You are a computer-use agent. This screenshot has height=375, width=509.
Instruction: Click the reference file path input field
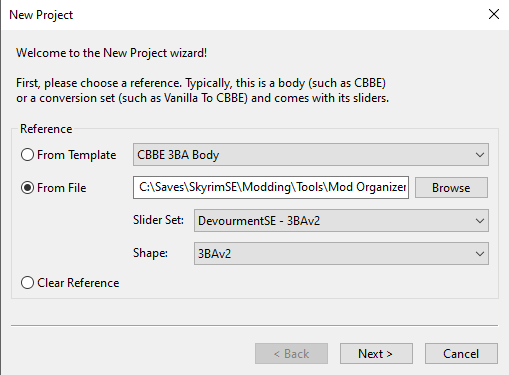tap(271, 187)
